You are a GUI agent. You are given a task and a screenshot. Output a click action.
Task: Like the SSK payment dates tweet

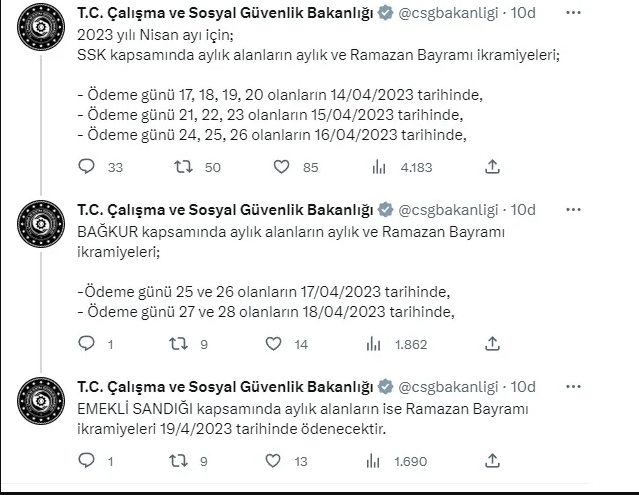[x=282, y=167]
